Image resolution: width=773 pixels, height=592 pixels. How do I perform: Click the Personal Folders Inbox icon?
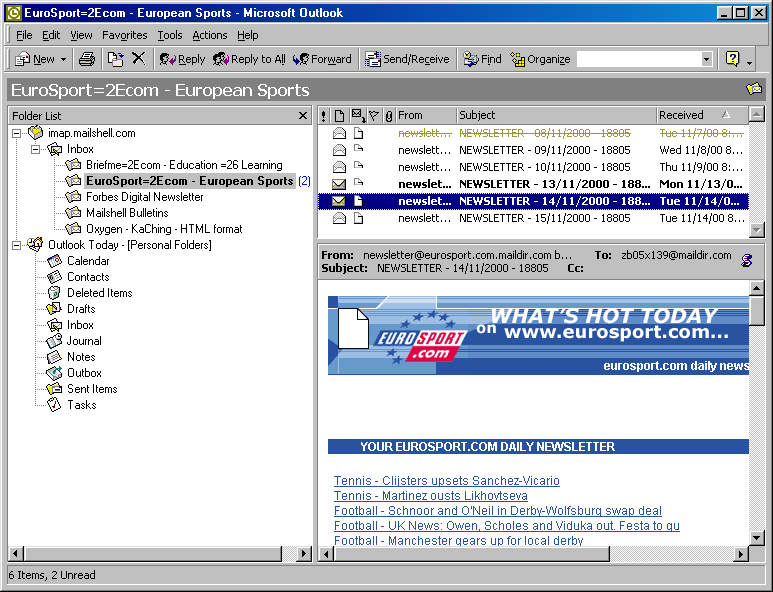tap(54, 325)
